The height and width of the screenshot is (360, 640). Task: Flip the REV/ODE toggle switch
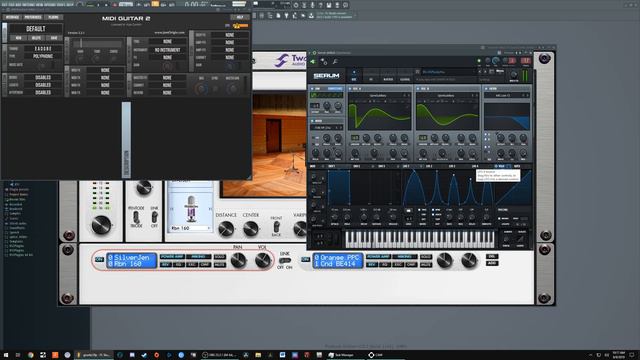click(136, 217)
